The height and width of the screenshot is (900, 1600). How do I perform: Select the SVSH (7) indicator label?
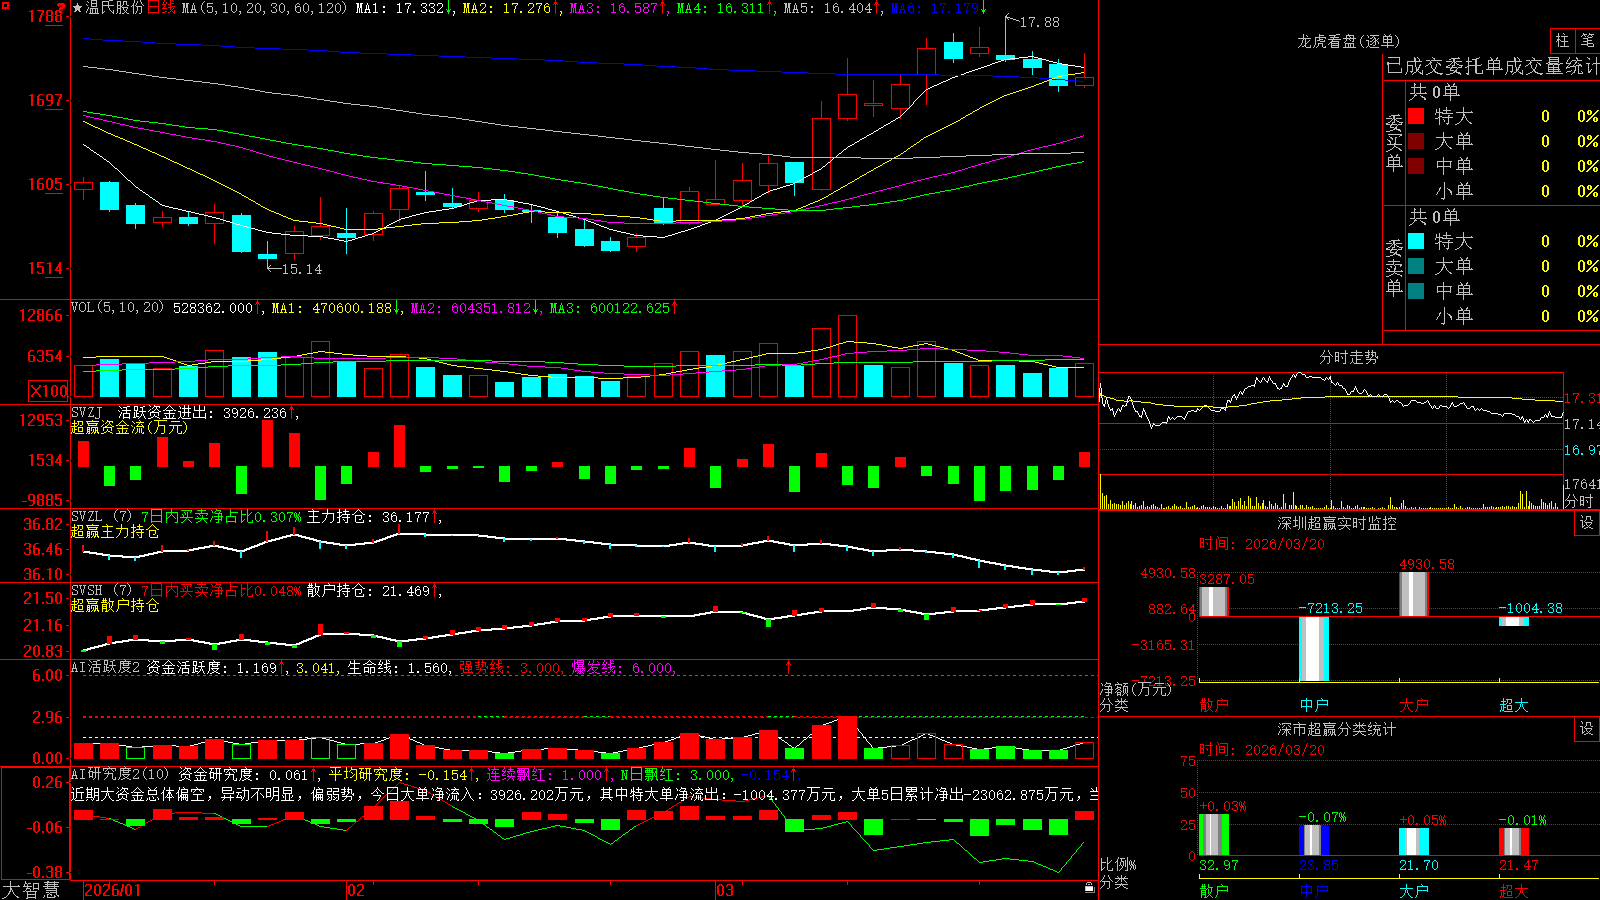tap(101, 591)
